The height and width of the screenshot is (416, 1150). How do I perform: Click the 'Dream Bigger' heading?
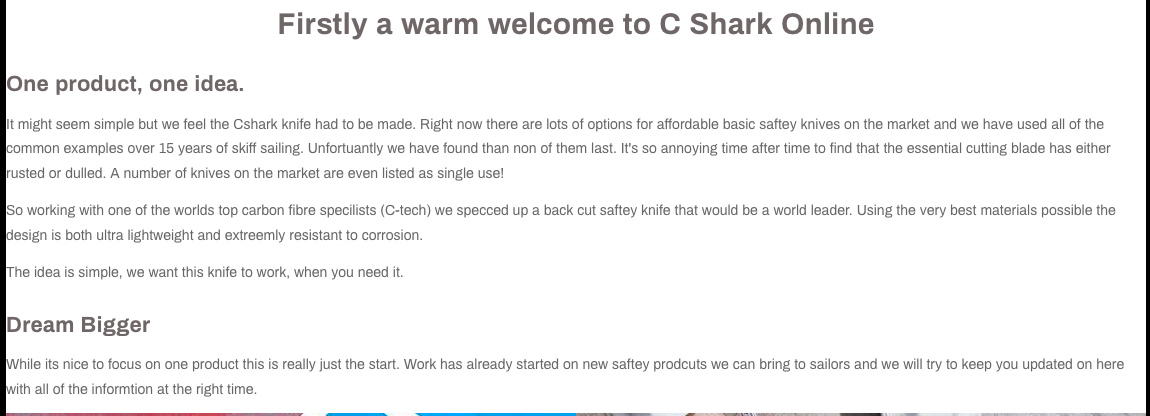tap(79, 325)
